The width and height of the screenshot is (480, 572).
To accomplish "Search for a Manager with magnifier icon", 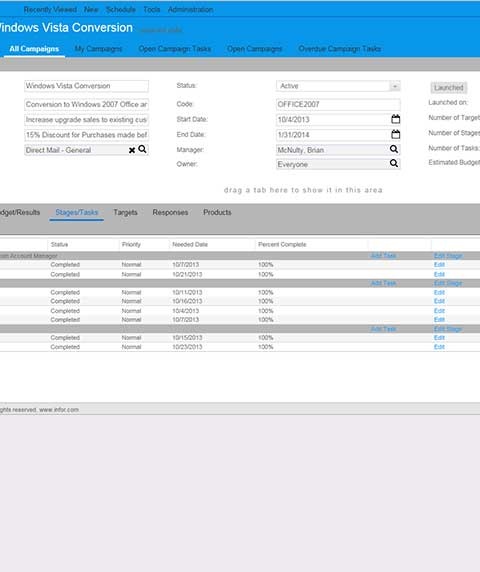I will tap(394, 149).
